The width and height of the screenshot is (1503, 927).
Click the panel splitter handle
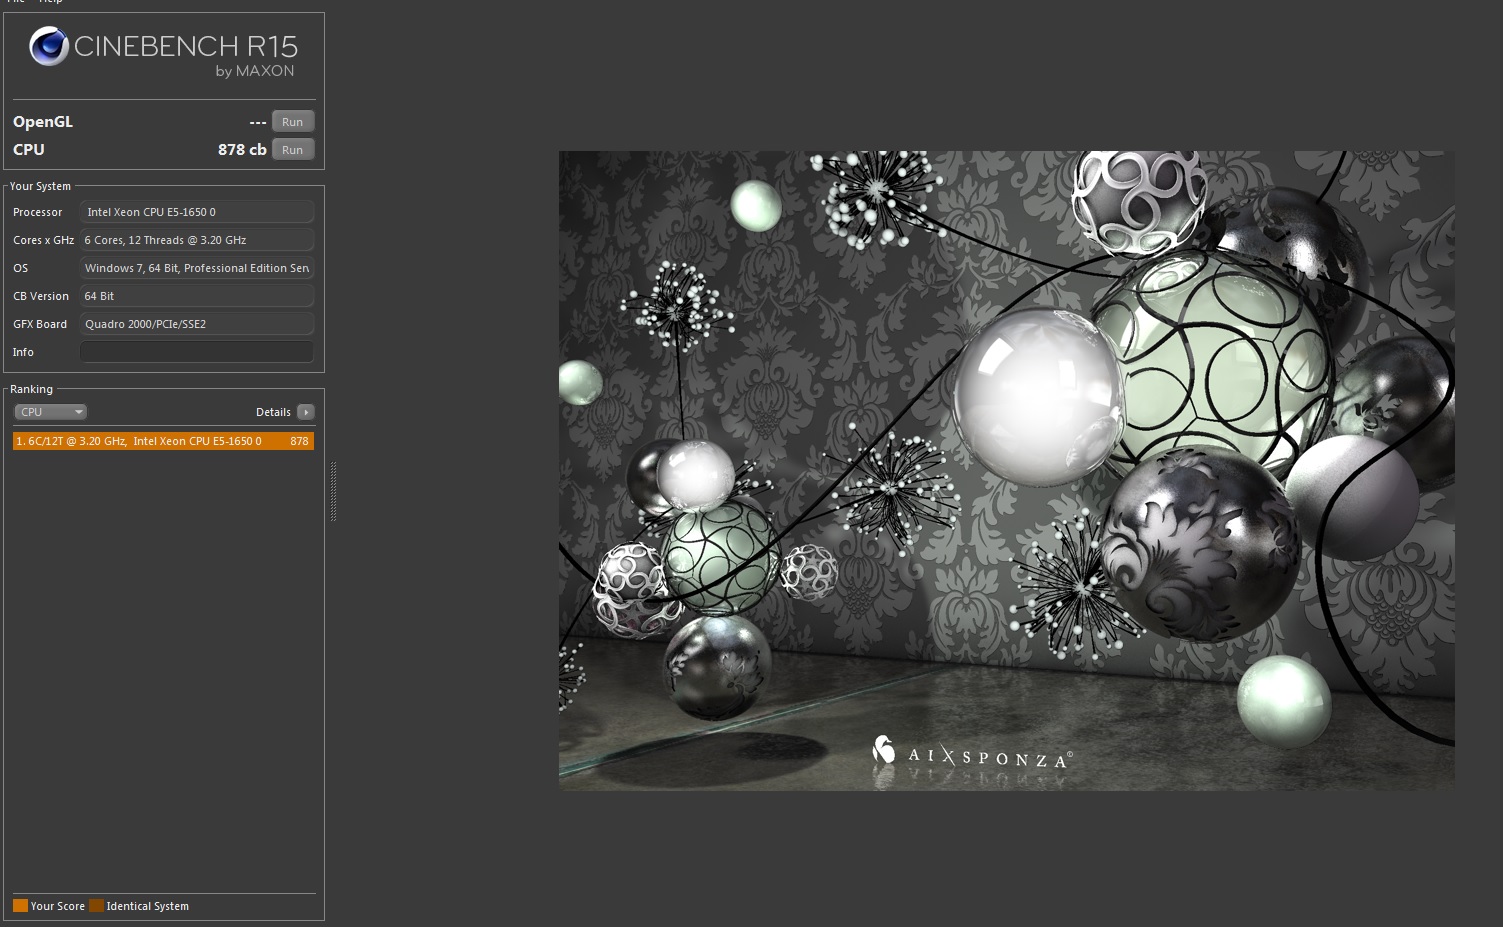pyautogui.click(x=333, y=491)
